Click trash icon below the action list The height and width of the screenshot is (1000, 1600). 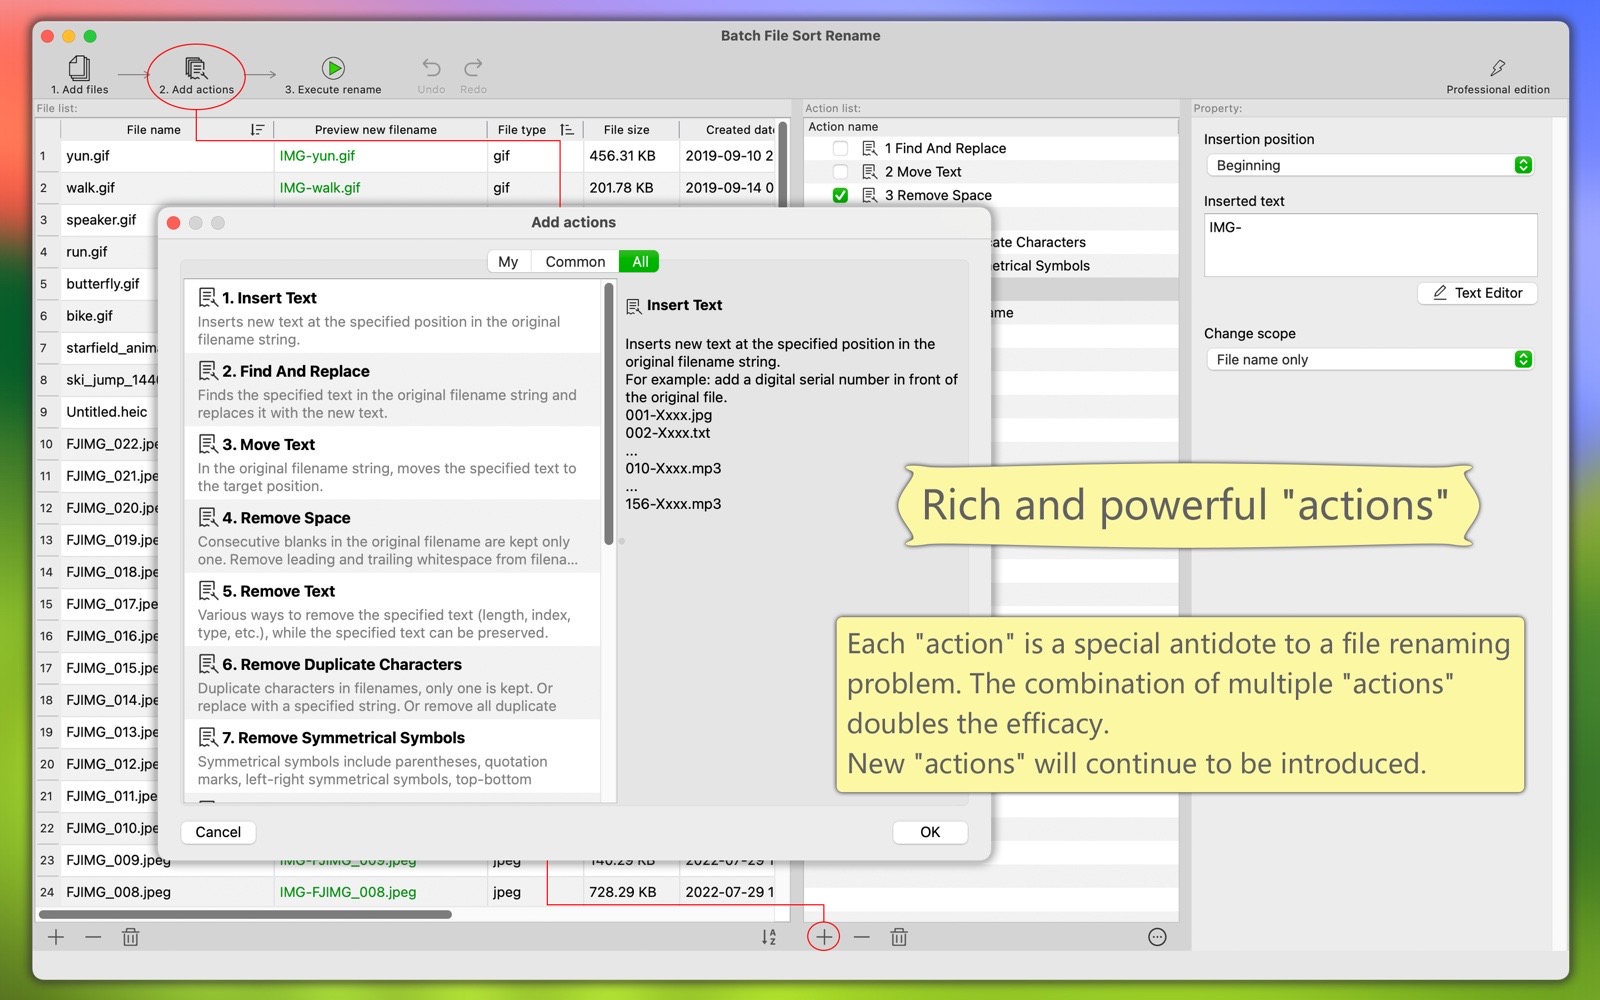899,937
